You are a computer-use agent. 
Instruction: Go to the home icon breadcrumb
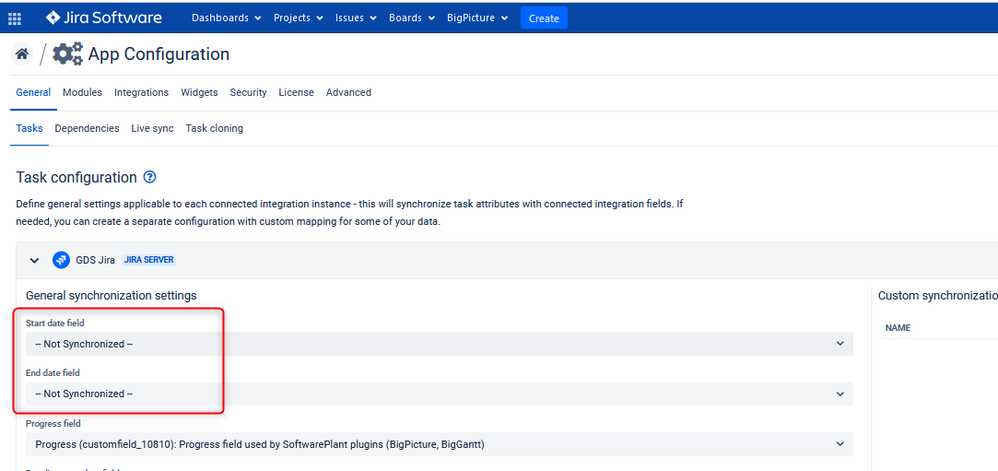pos(22,54)
